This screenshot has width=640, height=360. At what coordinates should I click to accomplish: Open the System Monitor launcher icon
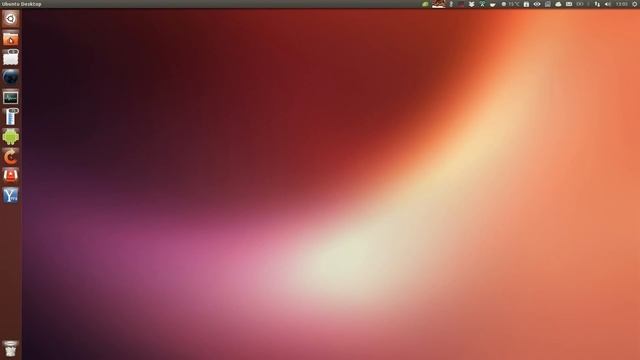[11, 98]
